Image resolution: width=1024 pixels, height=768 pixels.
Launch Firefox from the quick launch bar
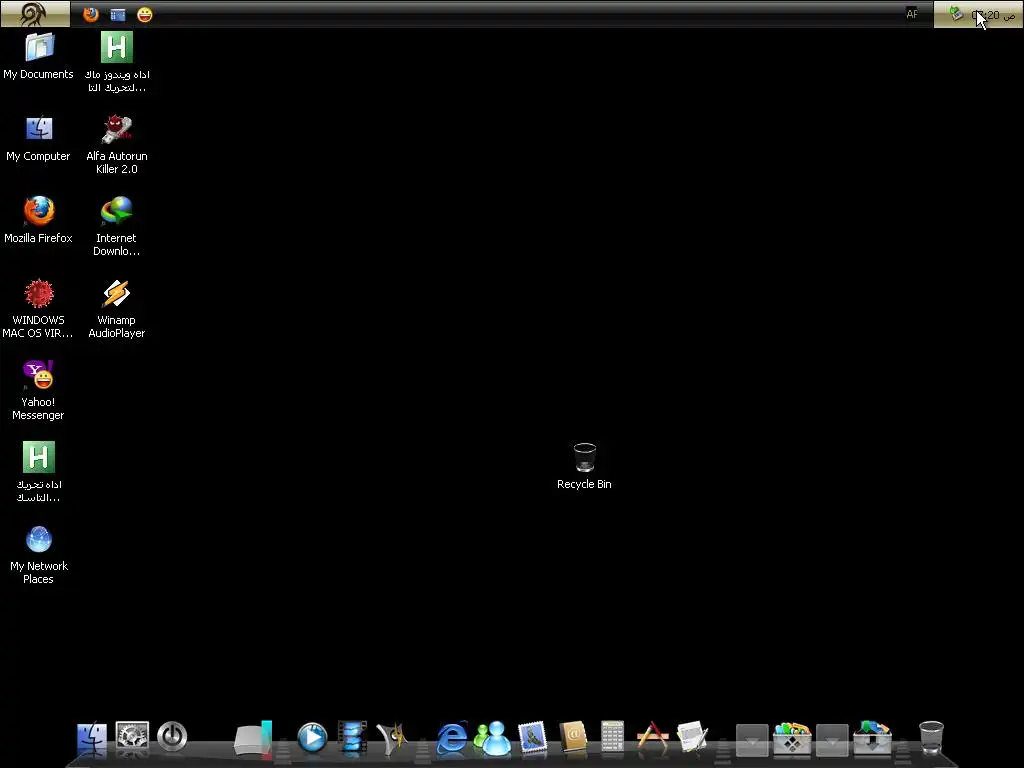(x=91, y=14)
